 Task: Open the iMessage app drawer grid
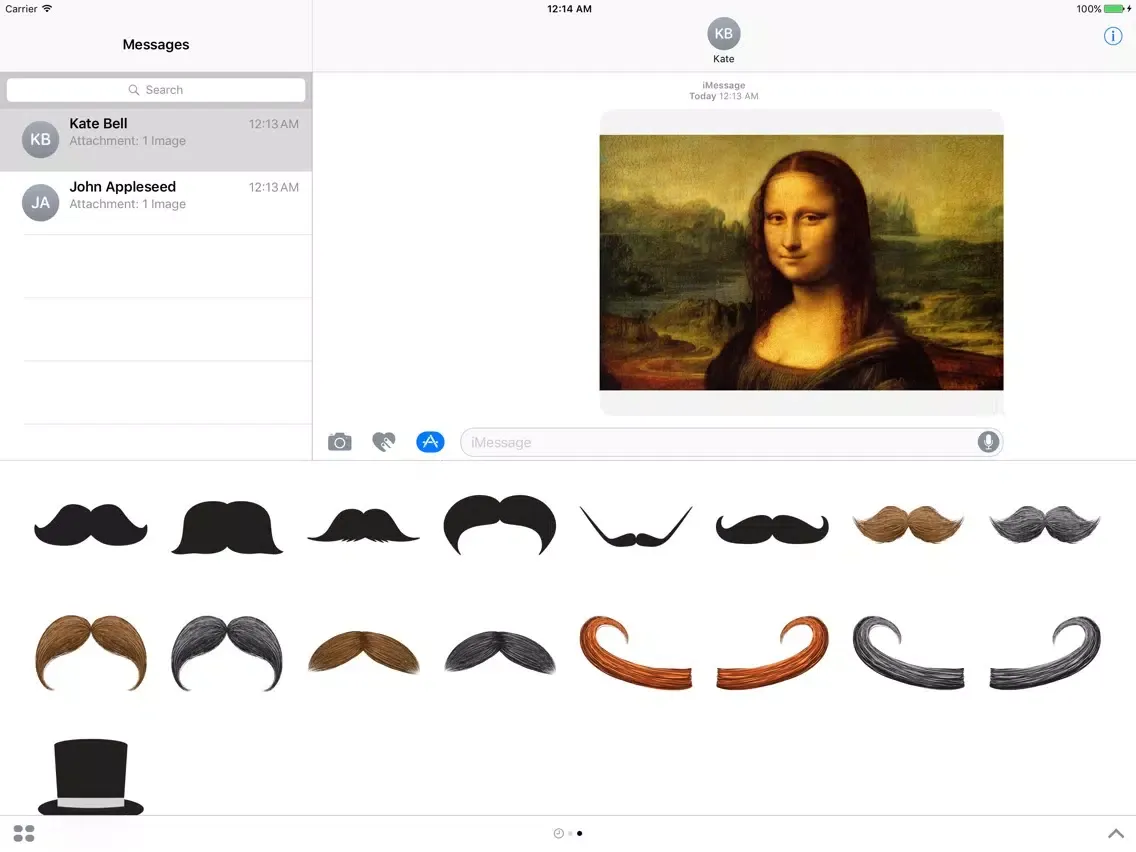pyautogui.click(x=24, y=834)
